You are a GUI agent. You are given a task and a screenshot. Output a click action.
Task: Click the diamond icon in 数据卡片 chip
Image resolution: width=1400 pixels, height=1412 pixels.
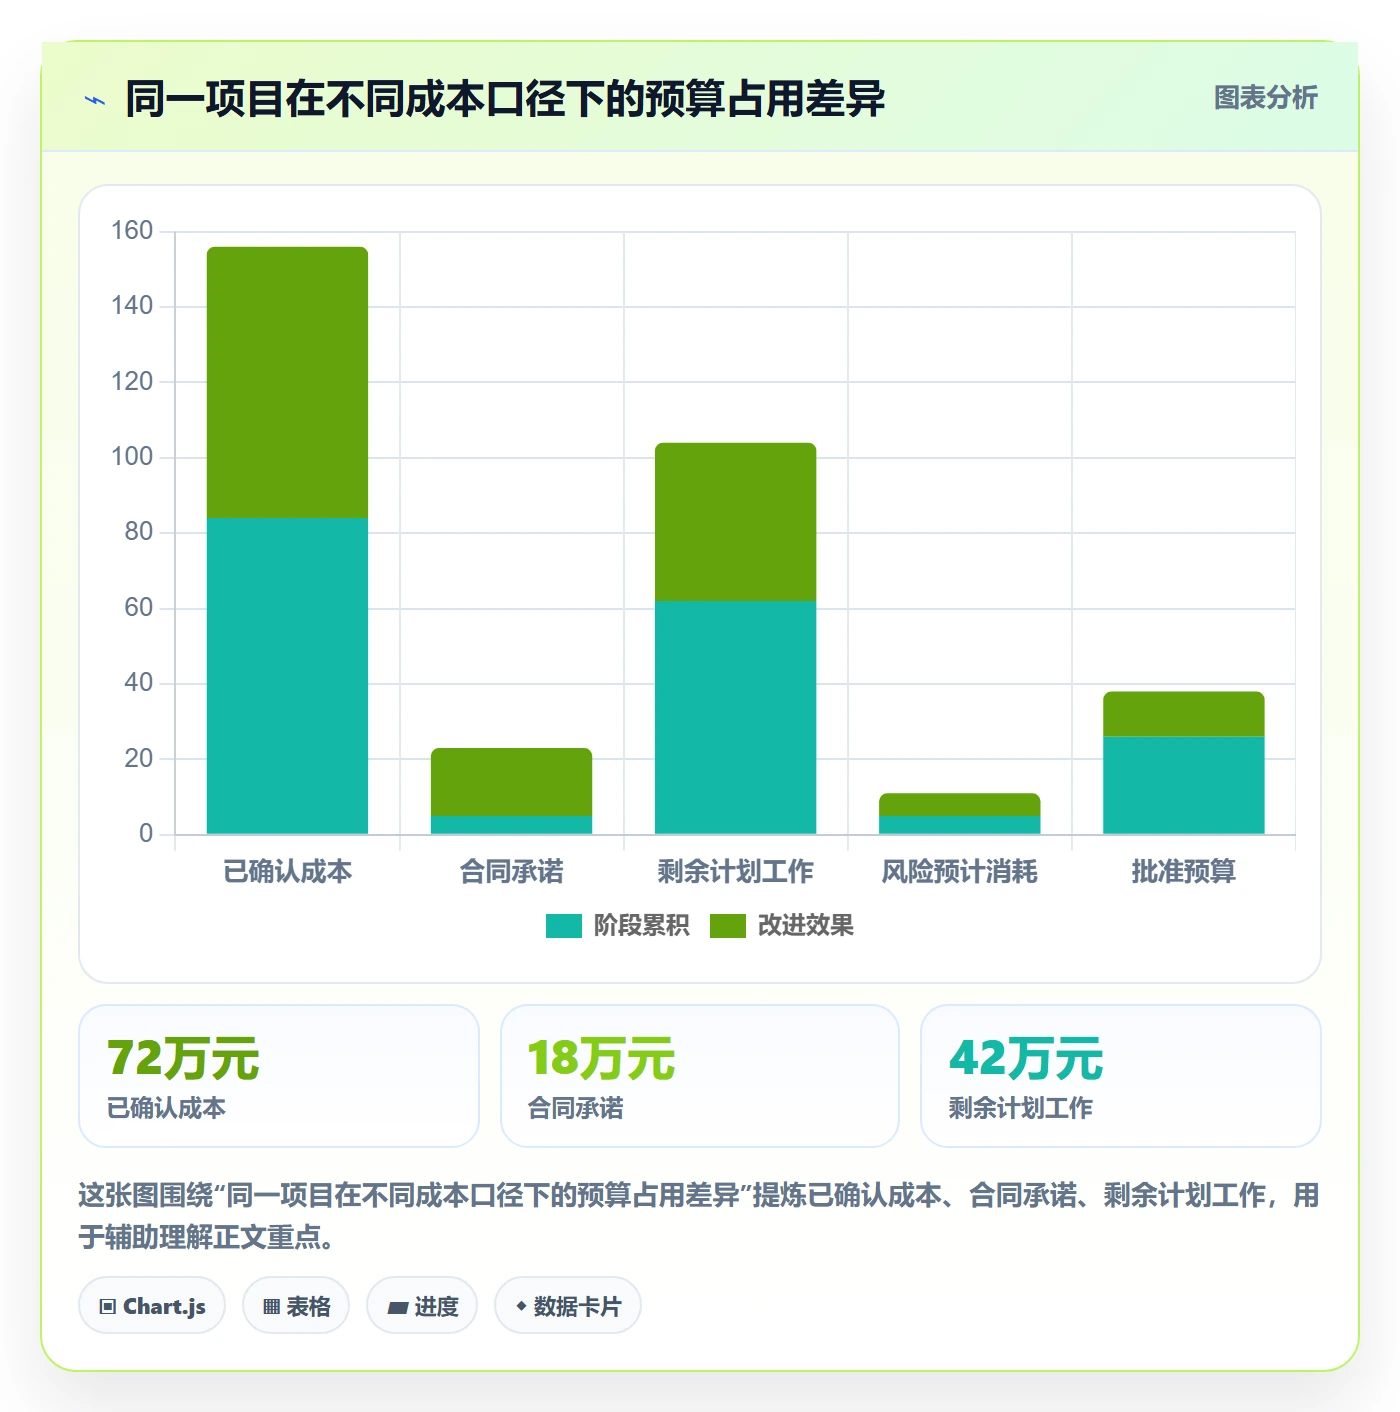pos(521,1306)
